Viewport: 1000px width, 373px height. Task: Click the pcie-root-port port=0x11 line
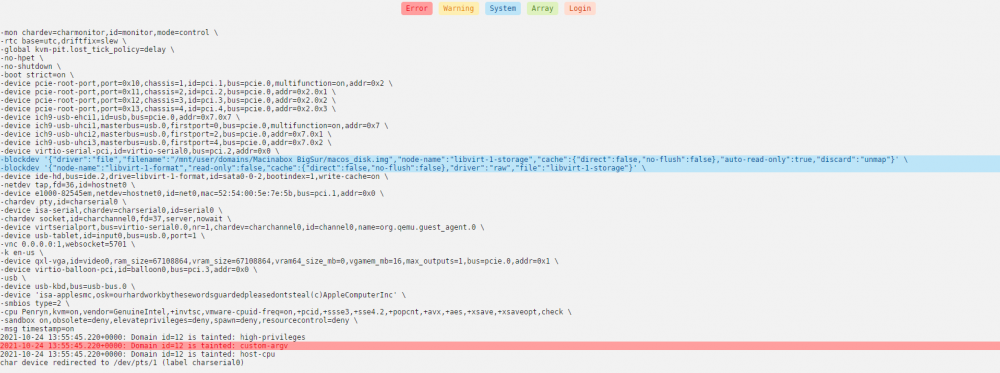point(168,91)
